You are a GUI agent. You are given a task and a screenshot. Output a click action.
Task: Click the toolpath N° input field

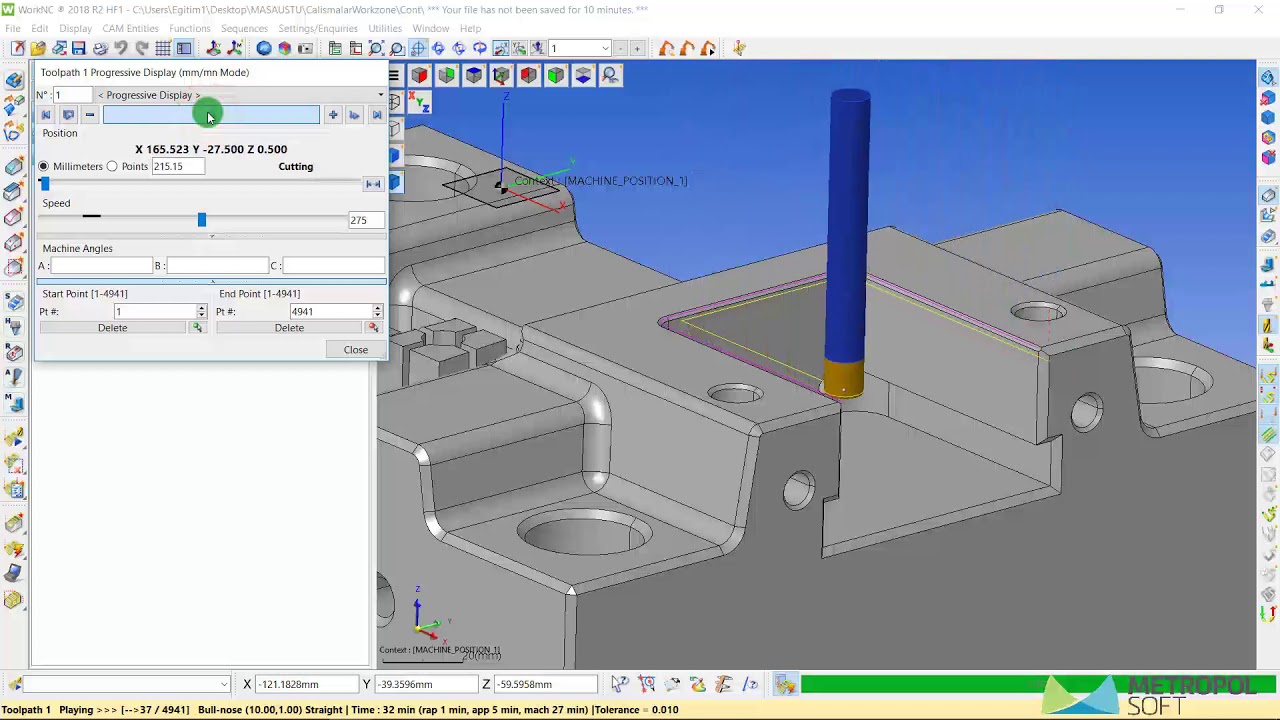pos(73,95)
